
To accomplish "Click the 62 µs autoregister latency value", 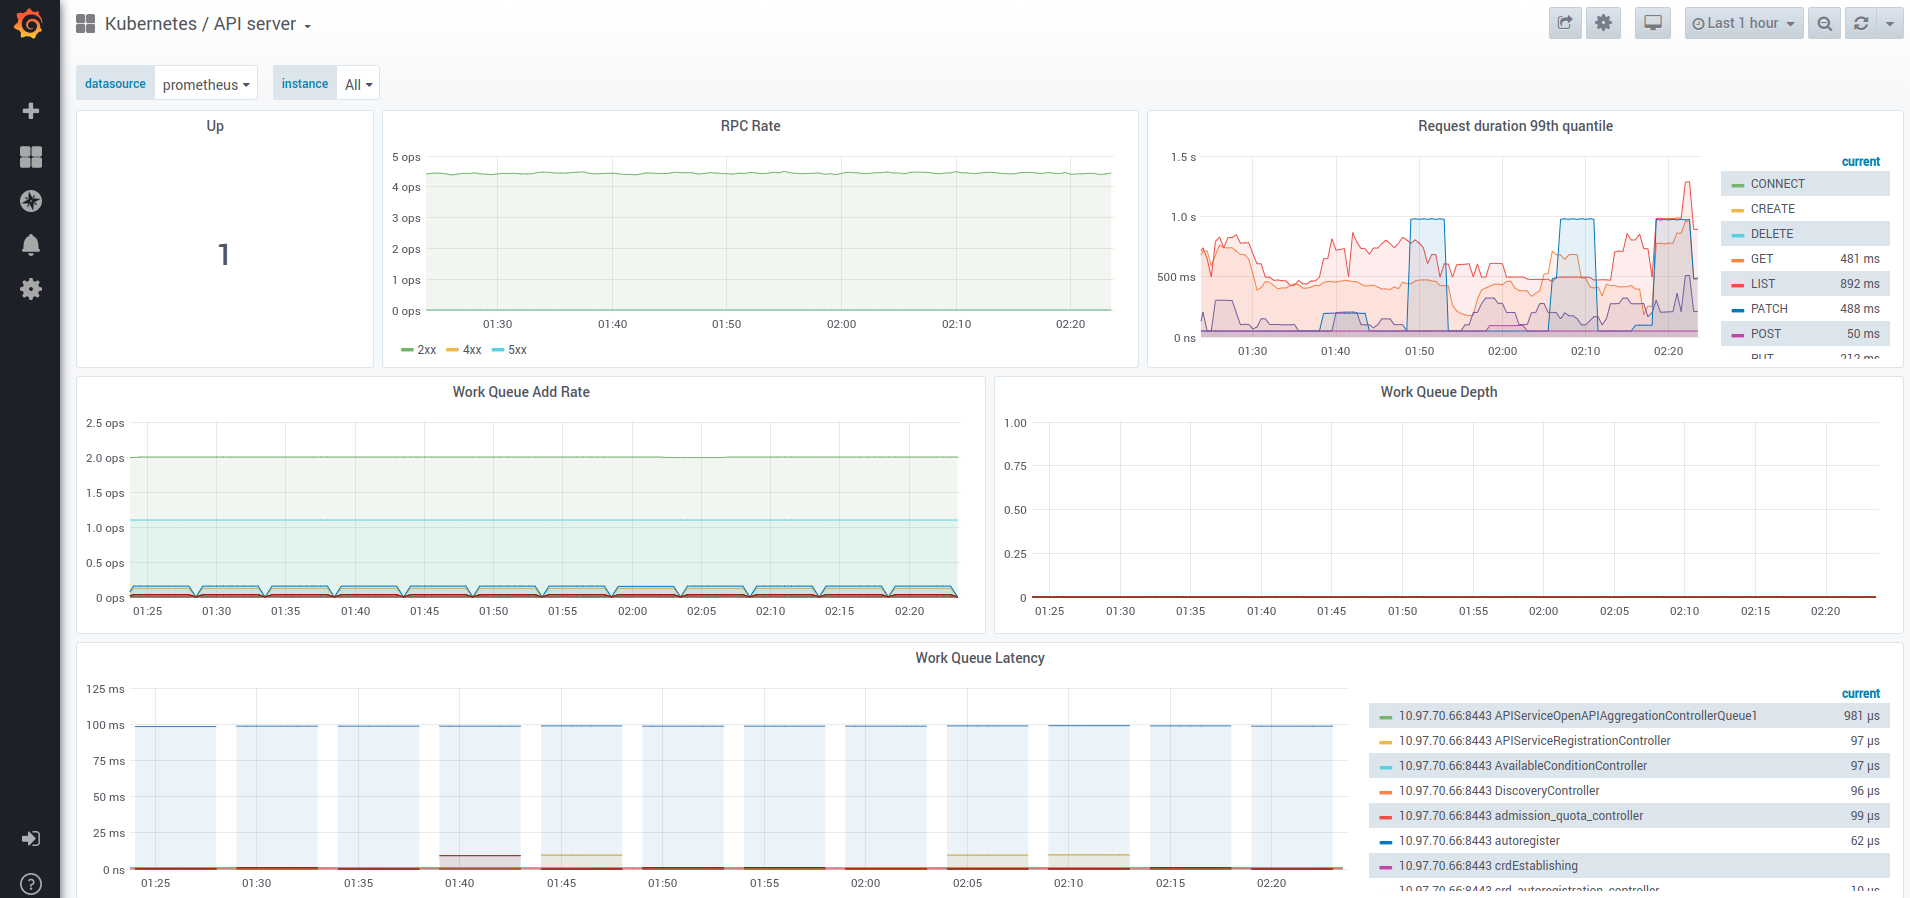I will pos(1865,841).
